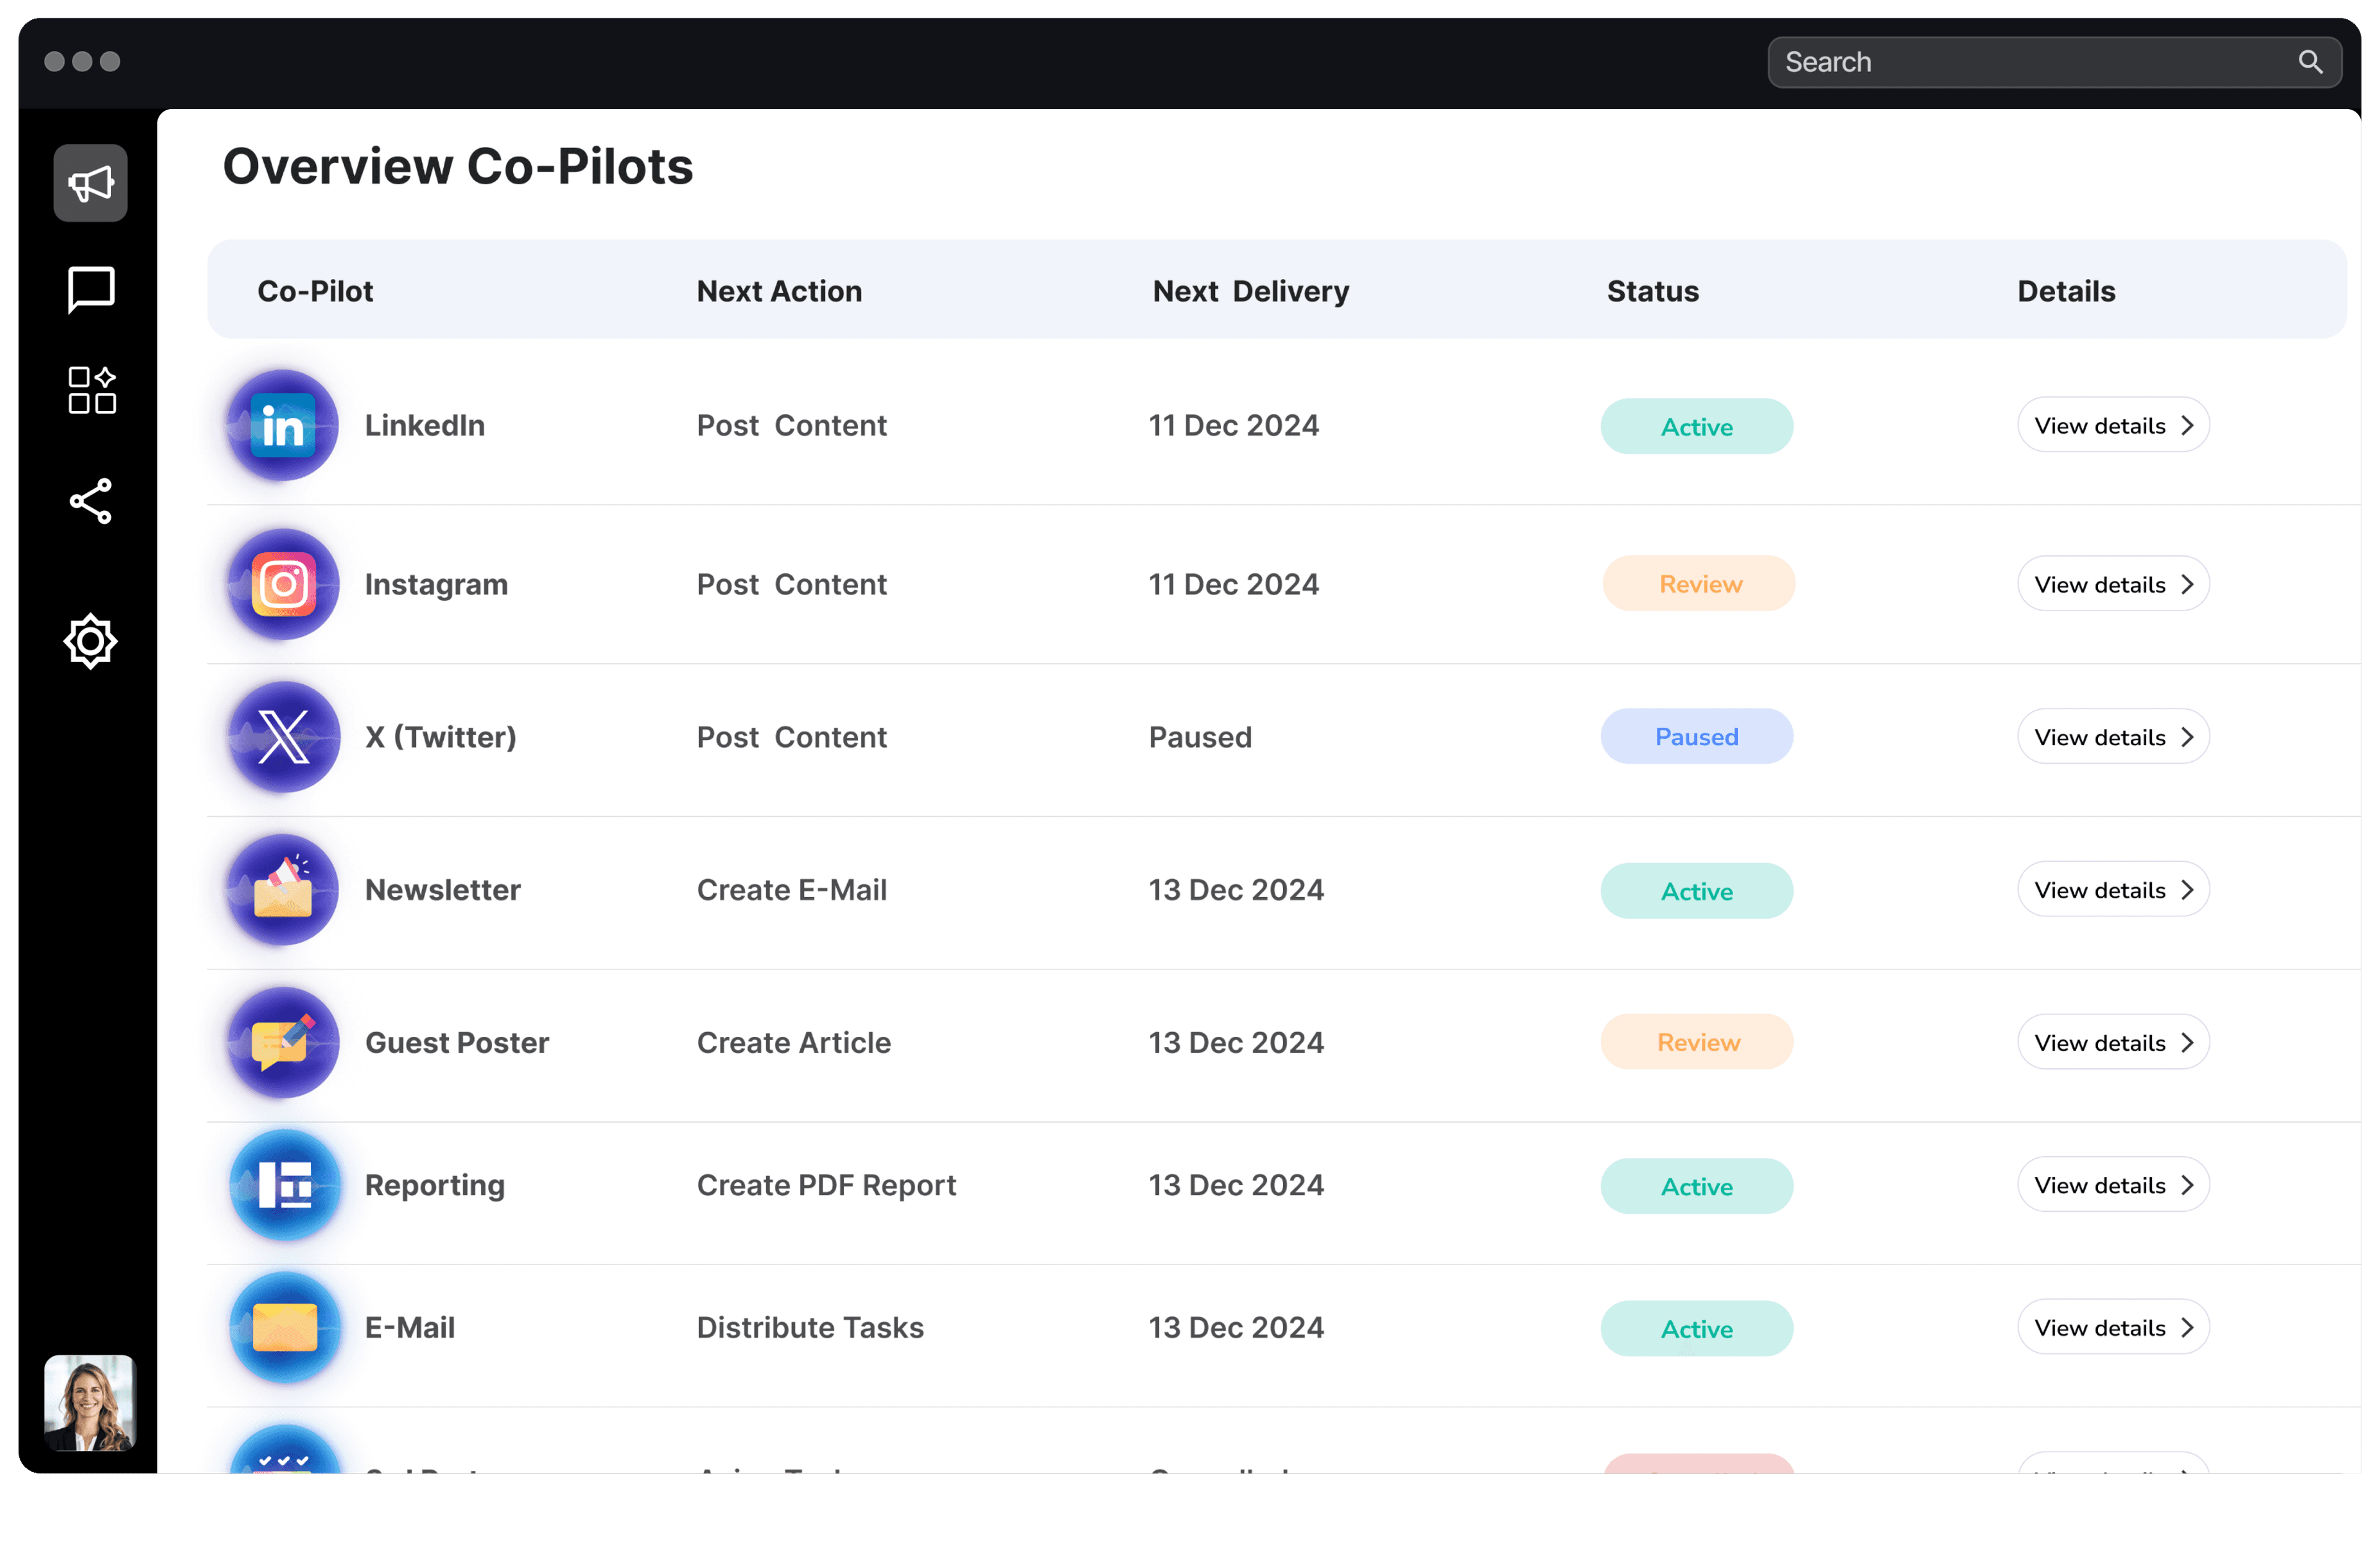2380x1546 pixels.
Task: Click the Review status pill for Instagram
Action: [x=1698, y=583]
